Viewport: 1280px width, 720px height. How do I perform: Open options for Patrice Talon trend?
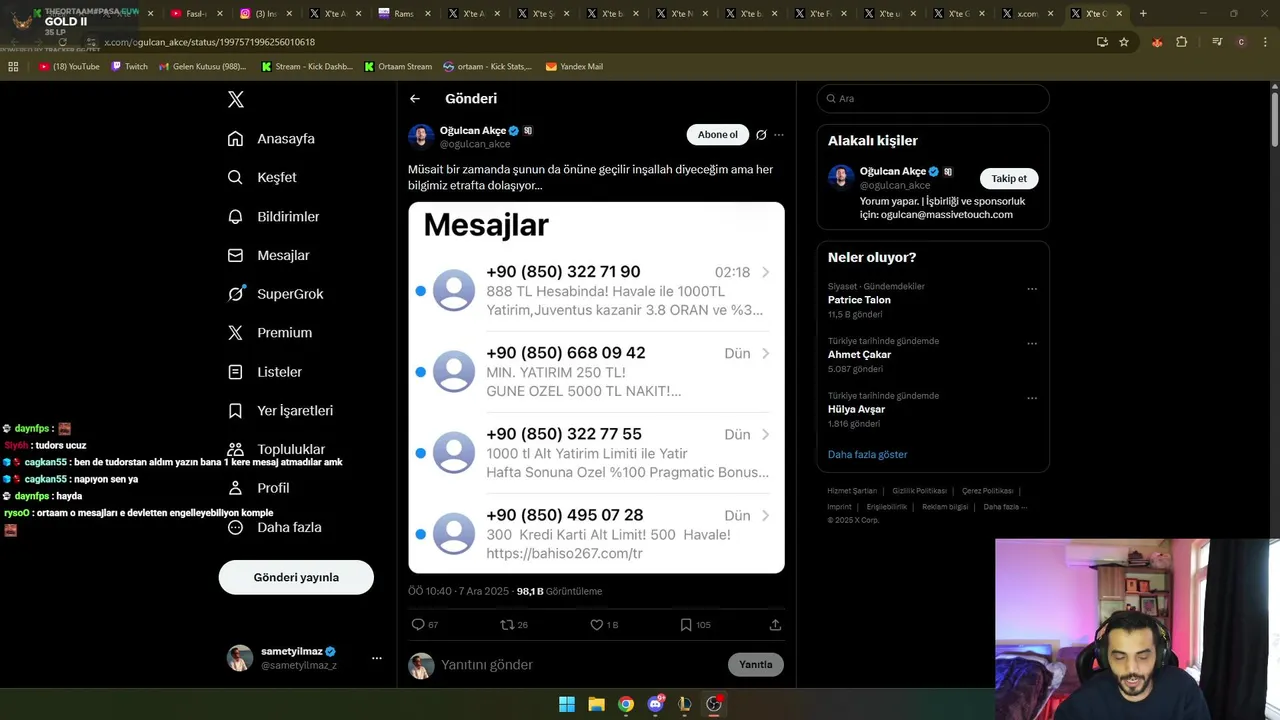[1032, 289]
